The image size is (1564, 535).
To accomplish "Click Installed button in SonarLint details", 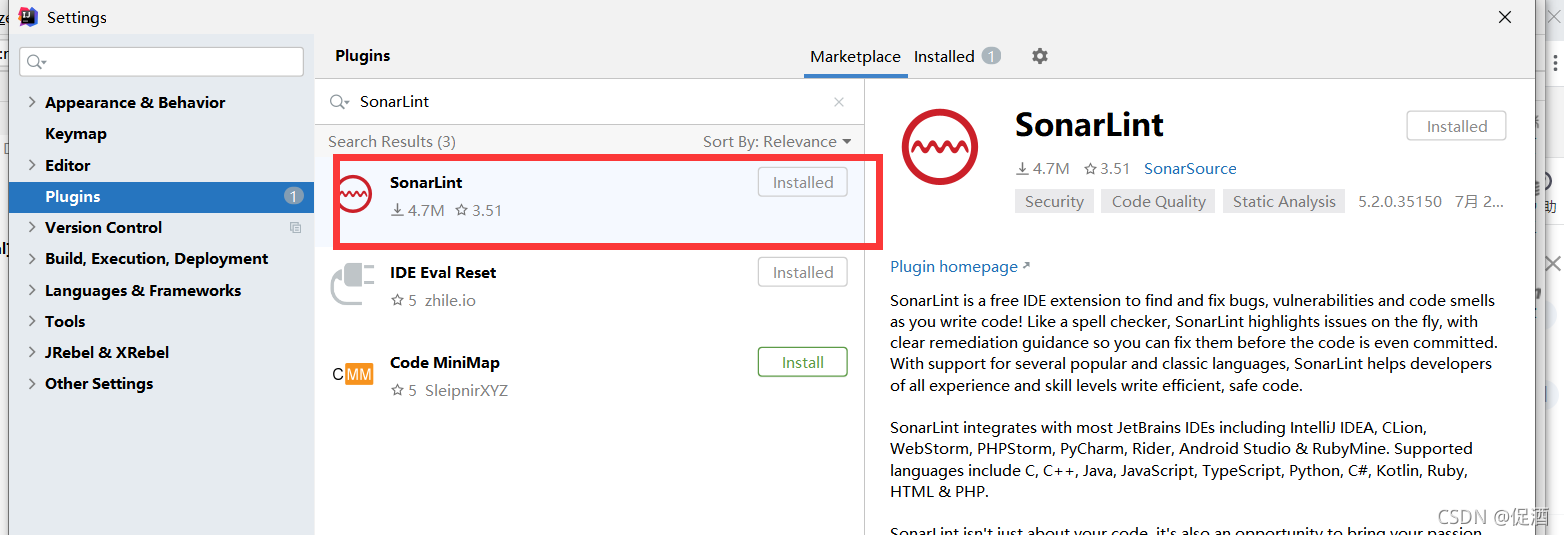I will 1456,126.
